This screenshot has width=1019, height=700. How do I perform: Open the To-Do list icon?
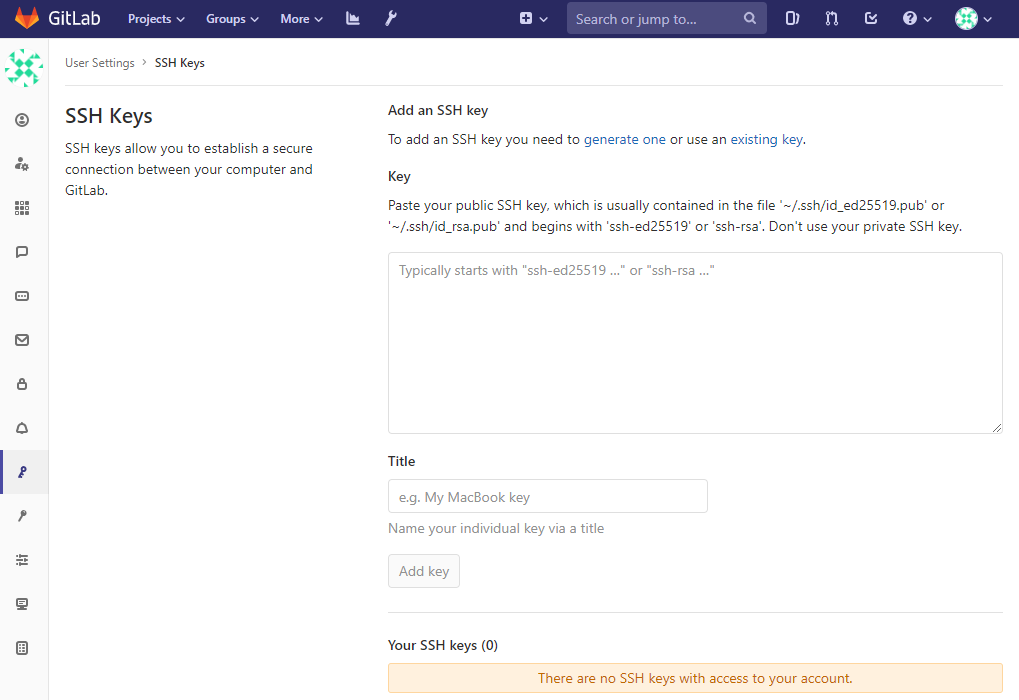[x=871, y=19]
